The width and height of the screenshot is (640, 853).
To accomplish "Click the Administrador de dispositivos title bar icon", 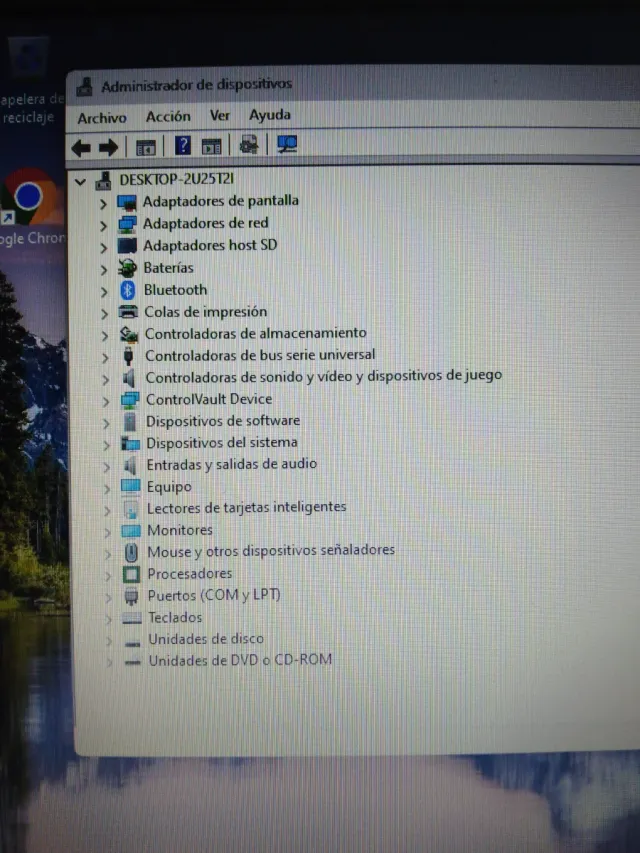I will [x=84, y=86].
